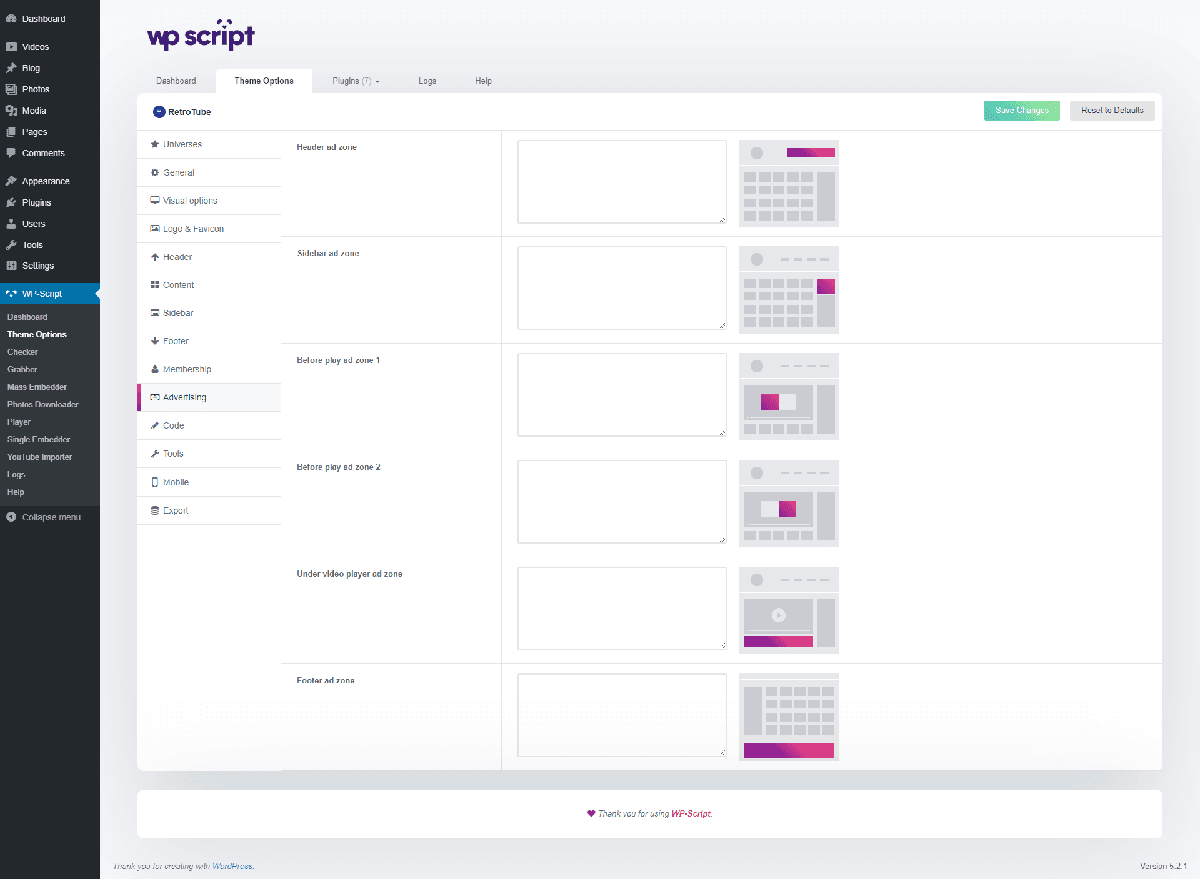Click the Code section icon
The width and height of the screenshot is (1200, 879).
[x=155, y=425]
